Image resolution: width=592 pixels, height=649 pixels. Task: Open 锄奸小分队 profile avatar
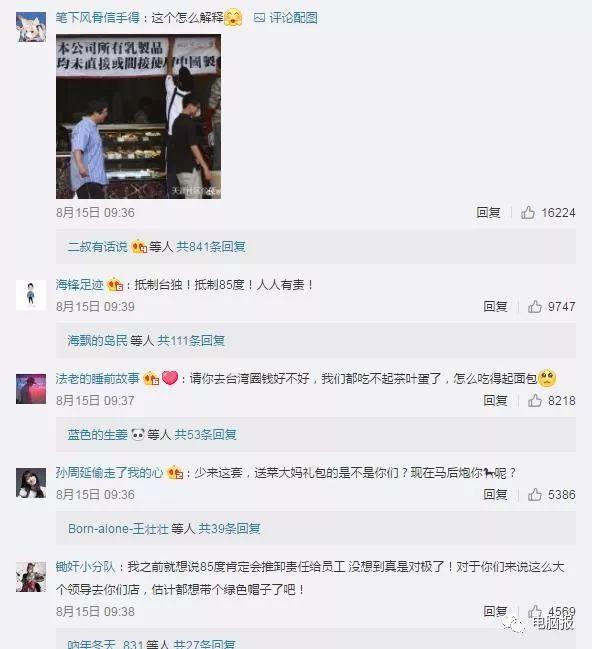(x=31, y=577)
